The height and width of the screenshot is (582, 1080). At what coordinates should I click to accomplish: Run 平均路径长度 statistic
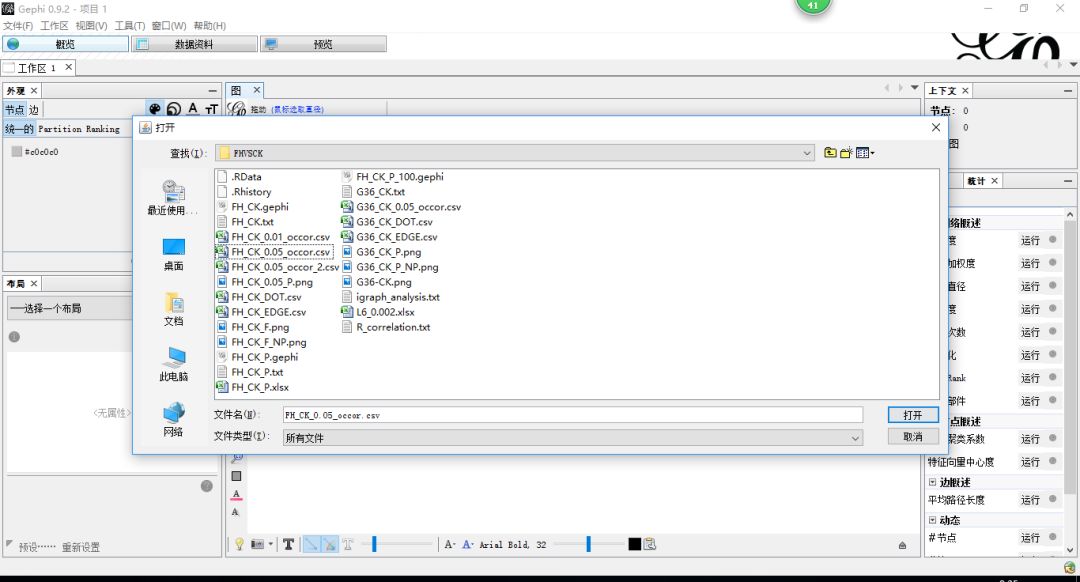click(x=1030, y=499)
